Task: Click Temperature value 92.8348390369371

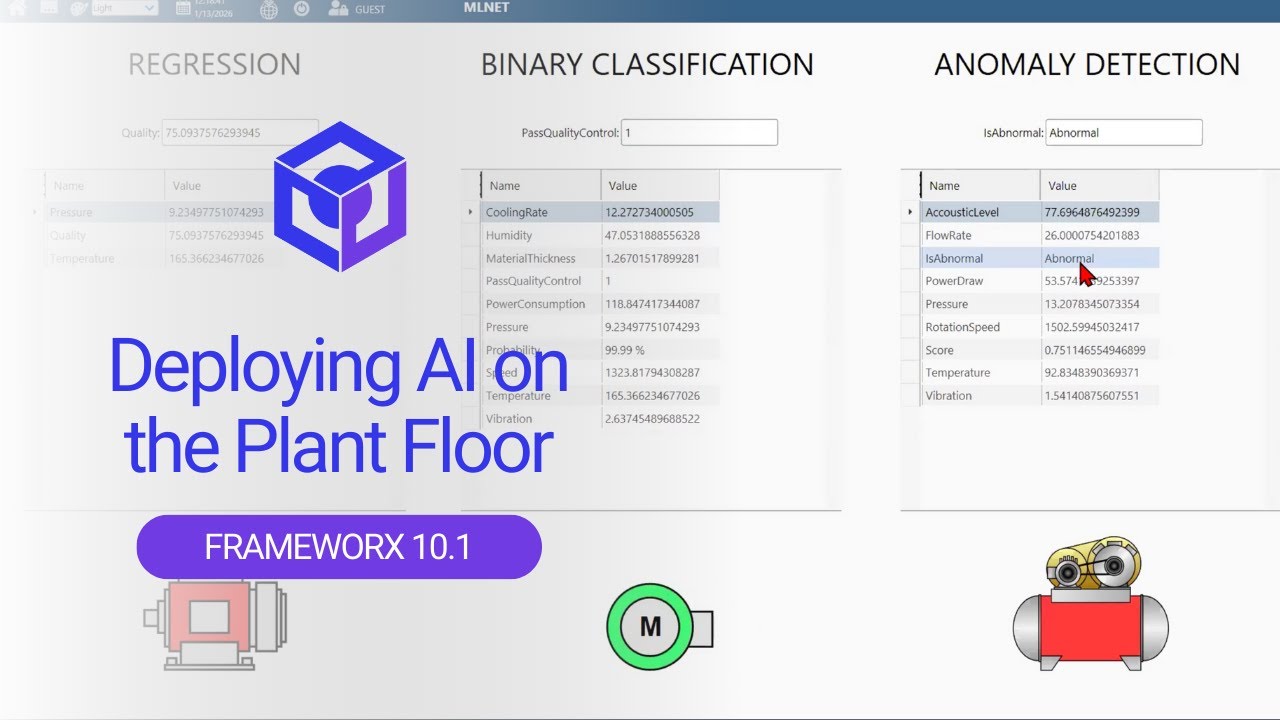Action: [x=1092, y=373]
